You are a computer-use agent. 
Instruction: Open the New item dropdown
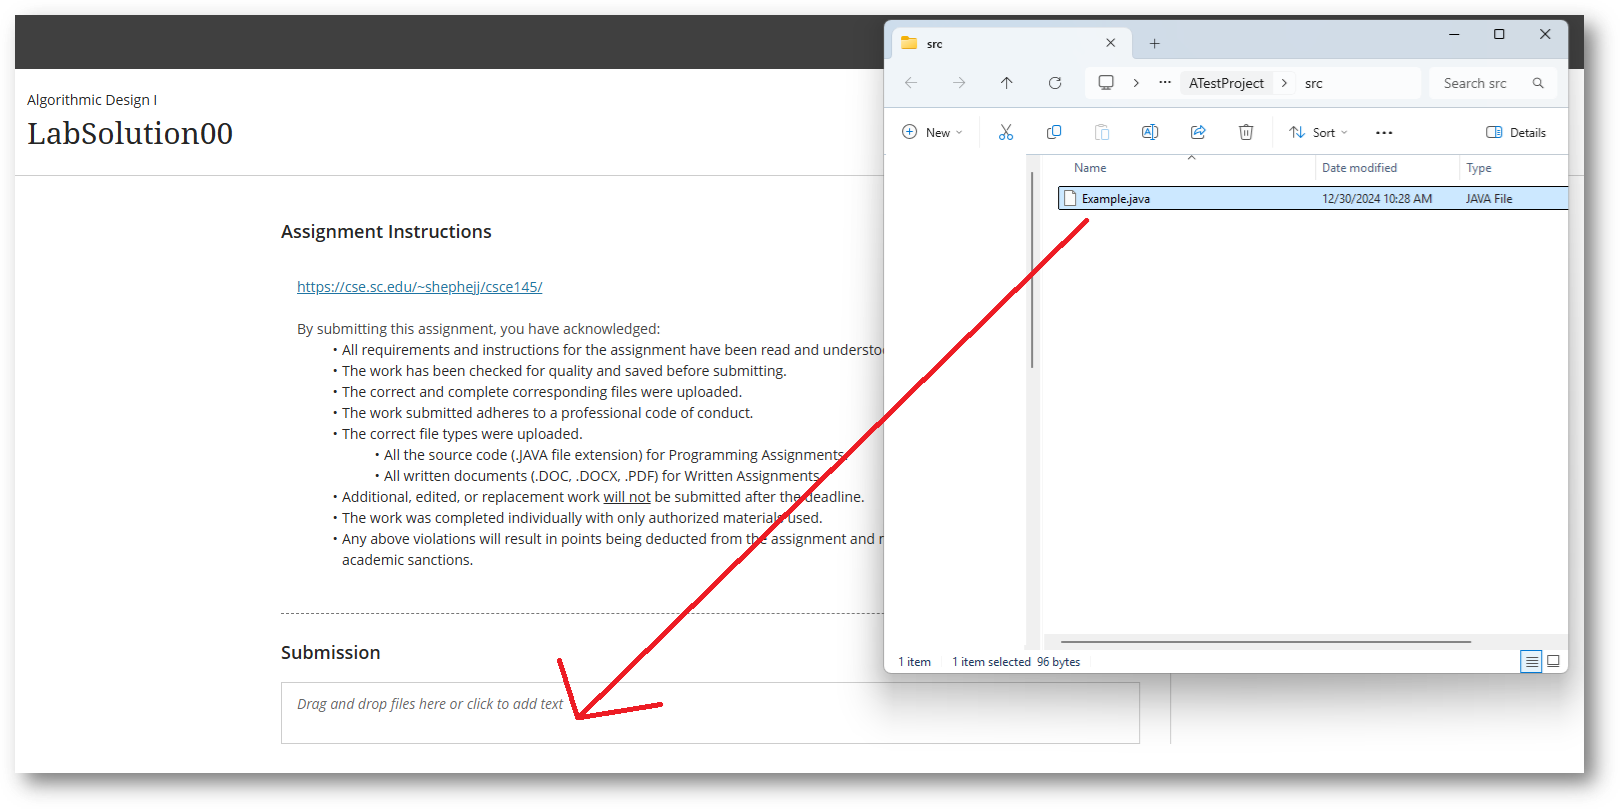click(x=931, y=132)
